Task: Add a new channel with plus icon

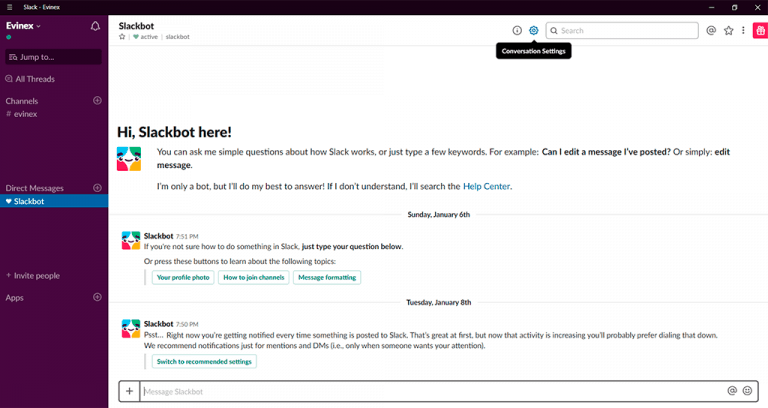Action: pyautogui.click(x=97, y=100)
